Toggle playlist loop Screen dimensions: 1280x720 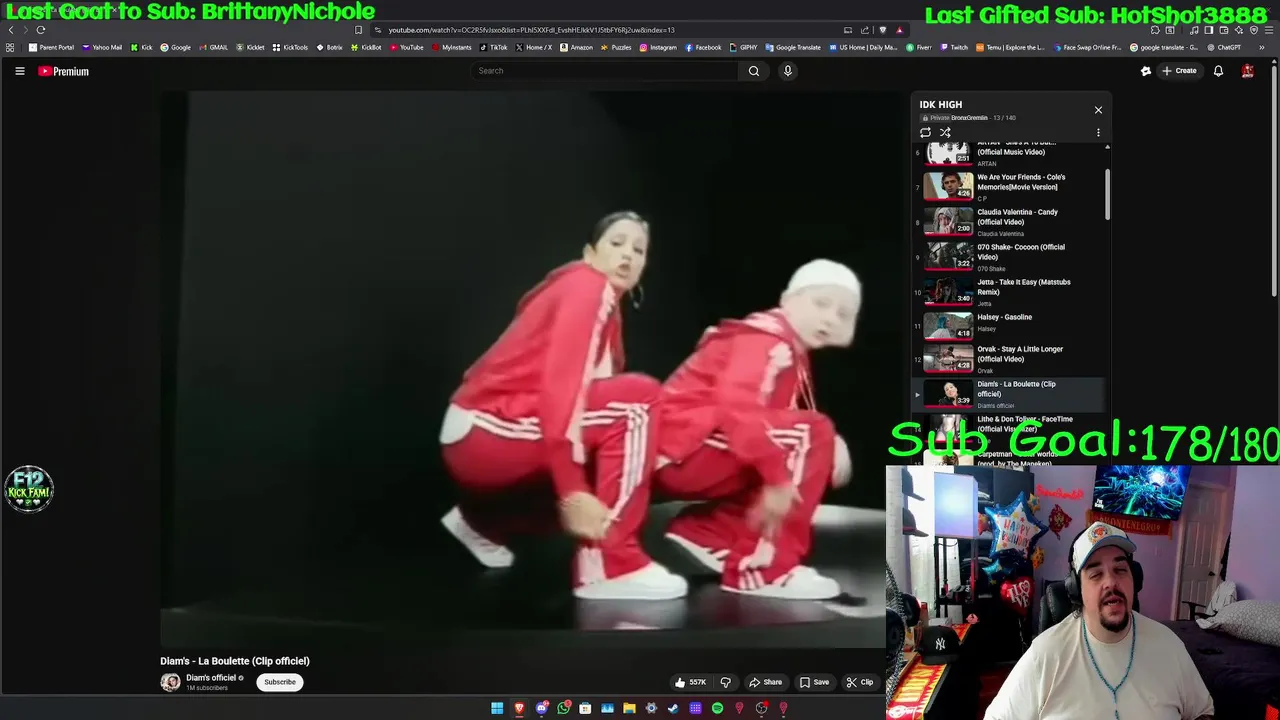(x=925, y=132)
